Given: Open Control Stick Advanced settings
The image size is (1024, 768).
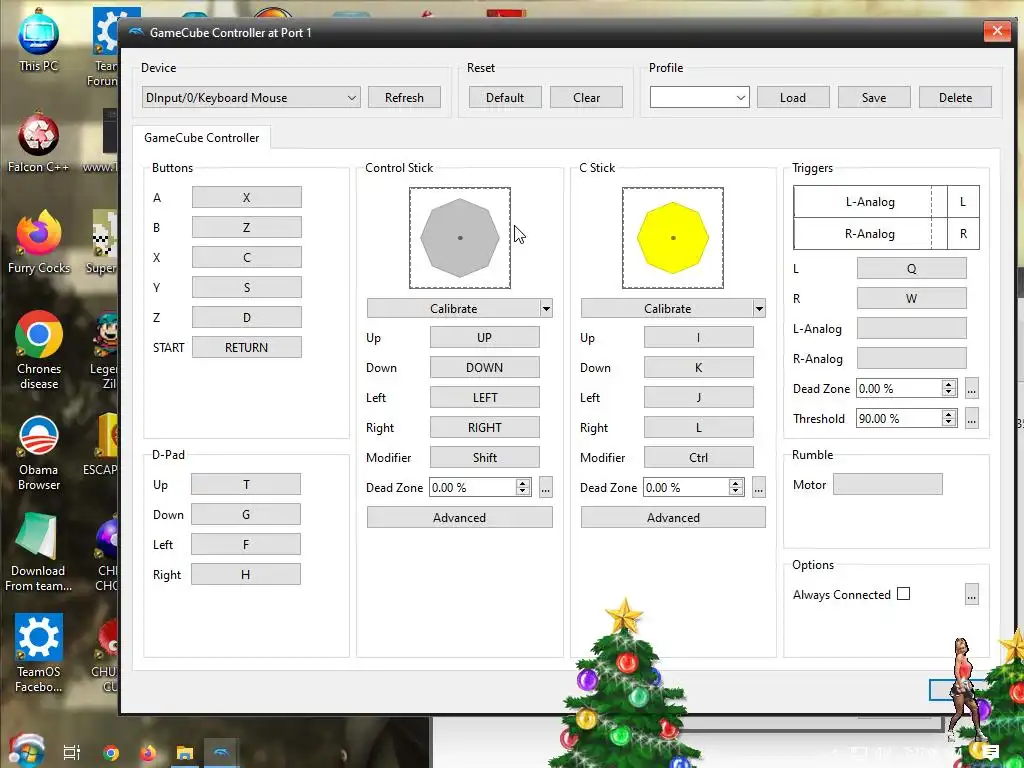Looking at the screenshot, I should click(x=459, y=517).
